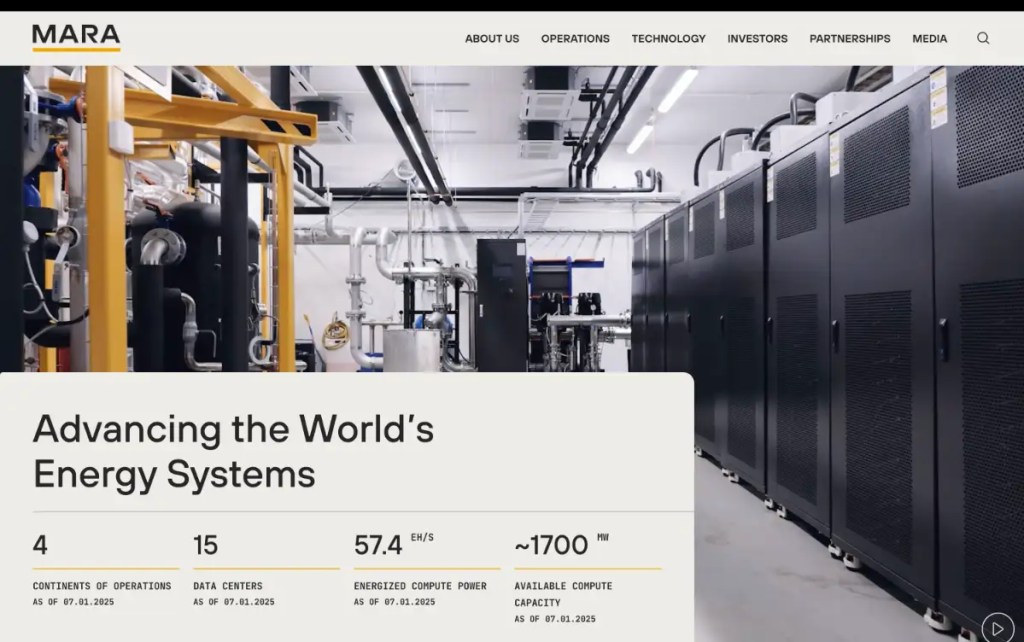The image size is (1024, 642).
Task: Select the "Available Compute Capacity" label
Action: (x=565, y=594)
